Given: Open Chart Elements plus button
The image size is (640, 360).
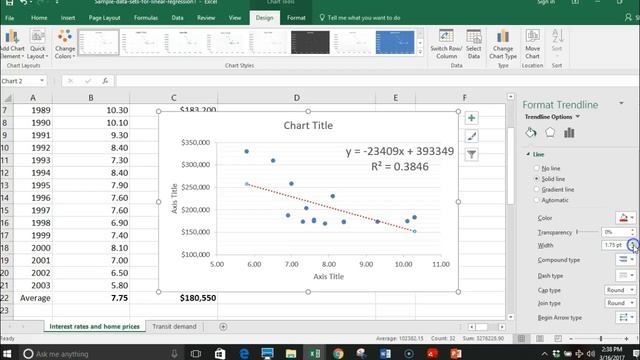Looking at the screenshot, I should (471, 118).
